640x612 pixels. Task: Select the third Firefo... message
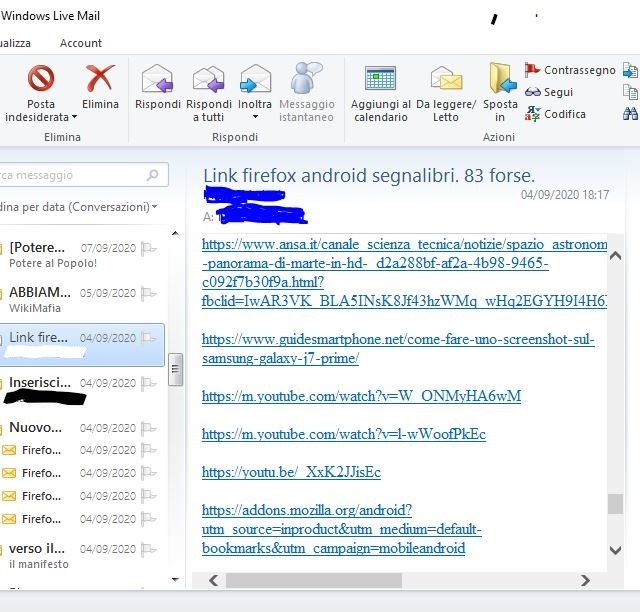pos(82,496)
